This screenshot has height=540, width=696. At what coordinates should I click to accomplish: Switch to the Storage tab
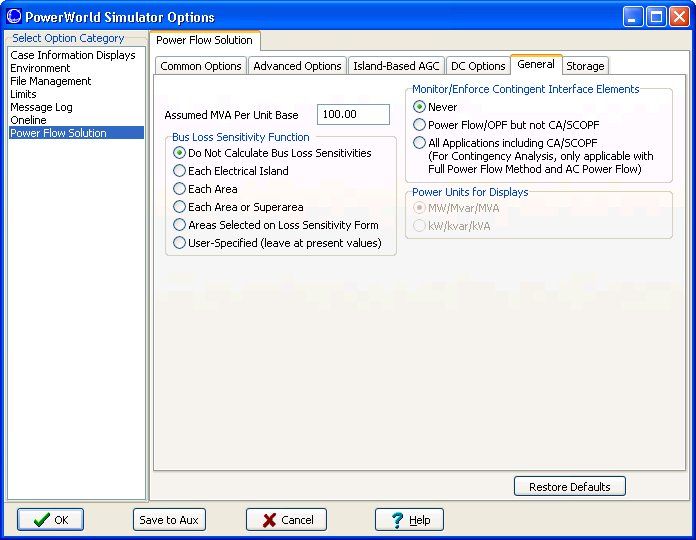click(x=585, y=66)
